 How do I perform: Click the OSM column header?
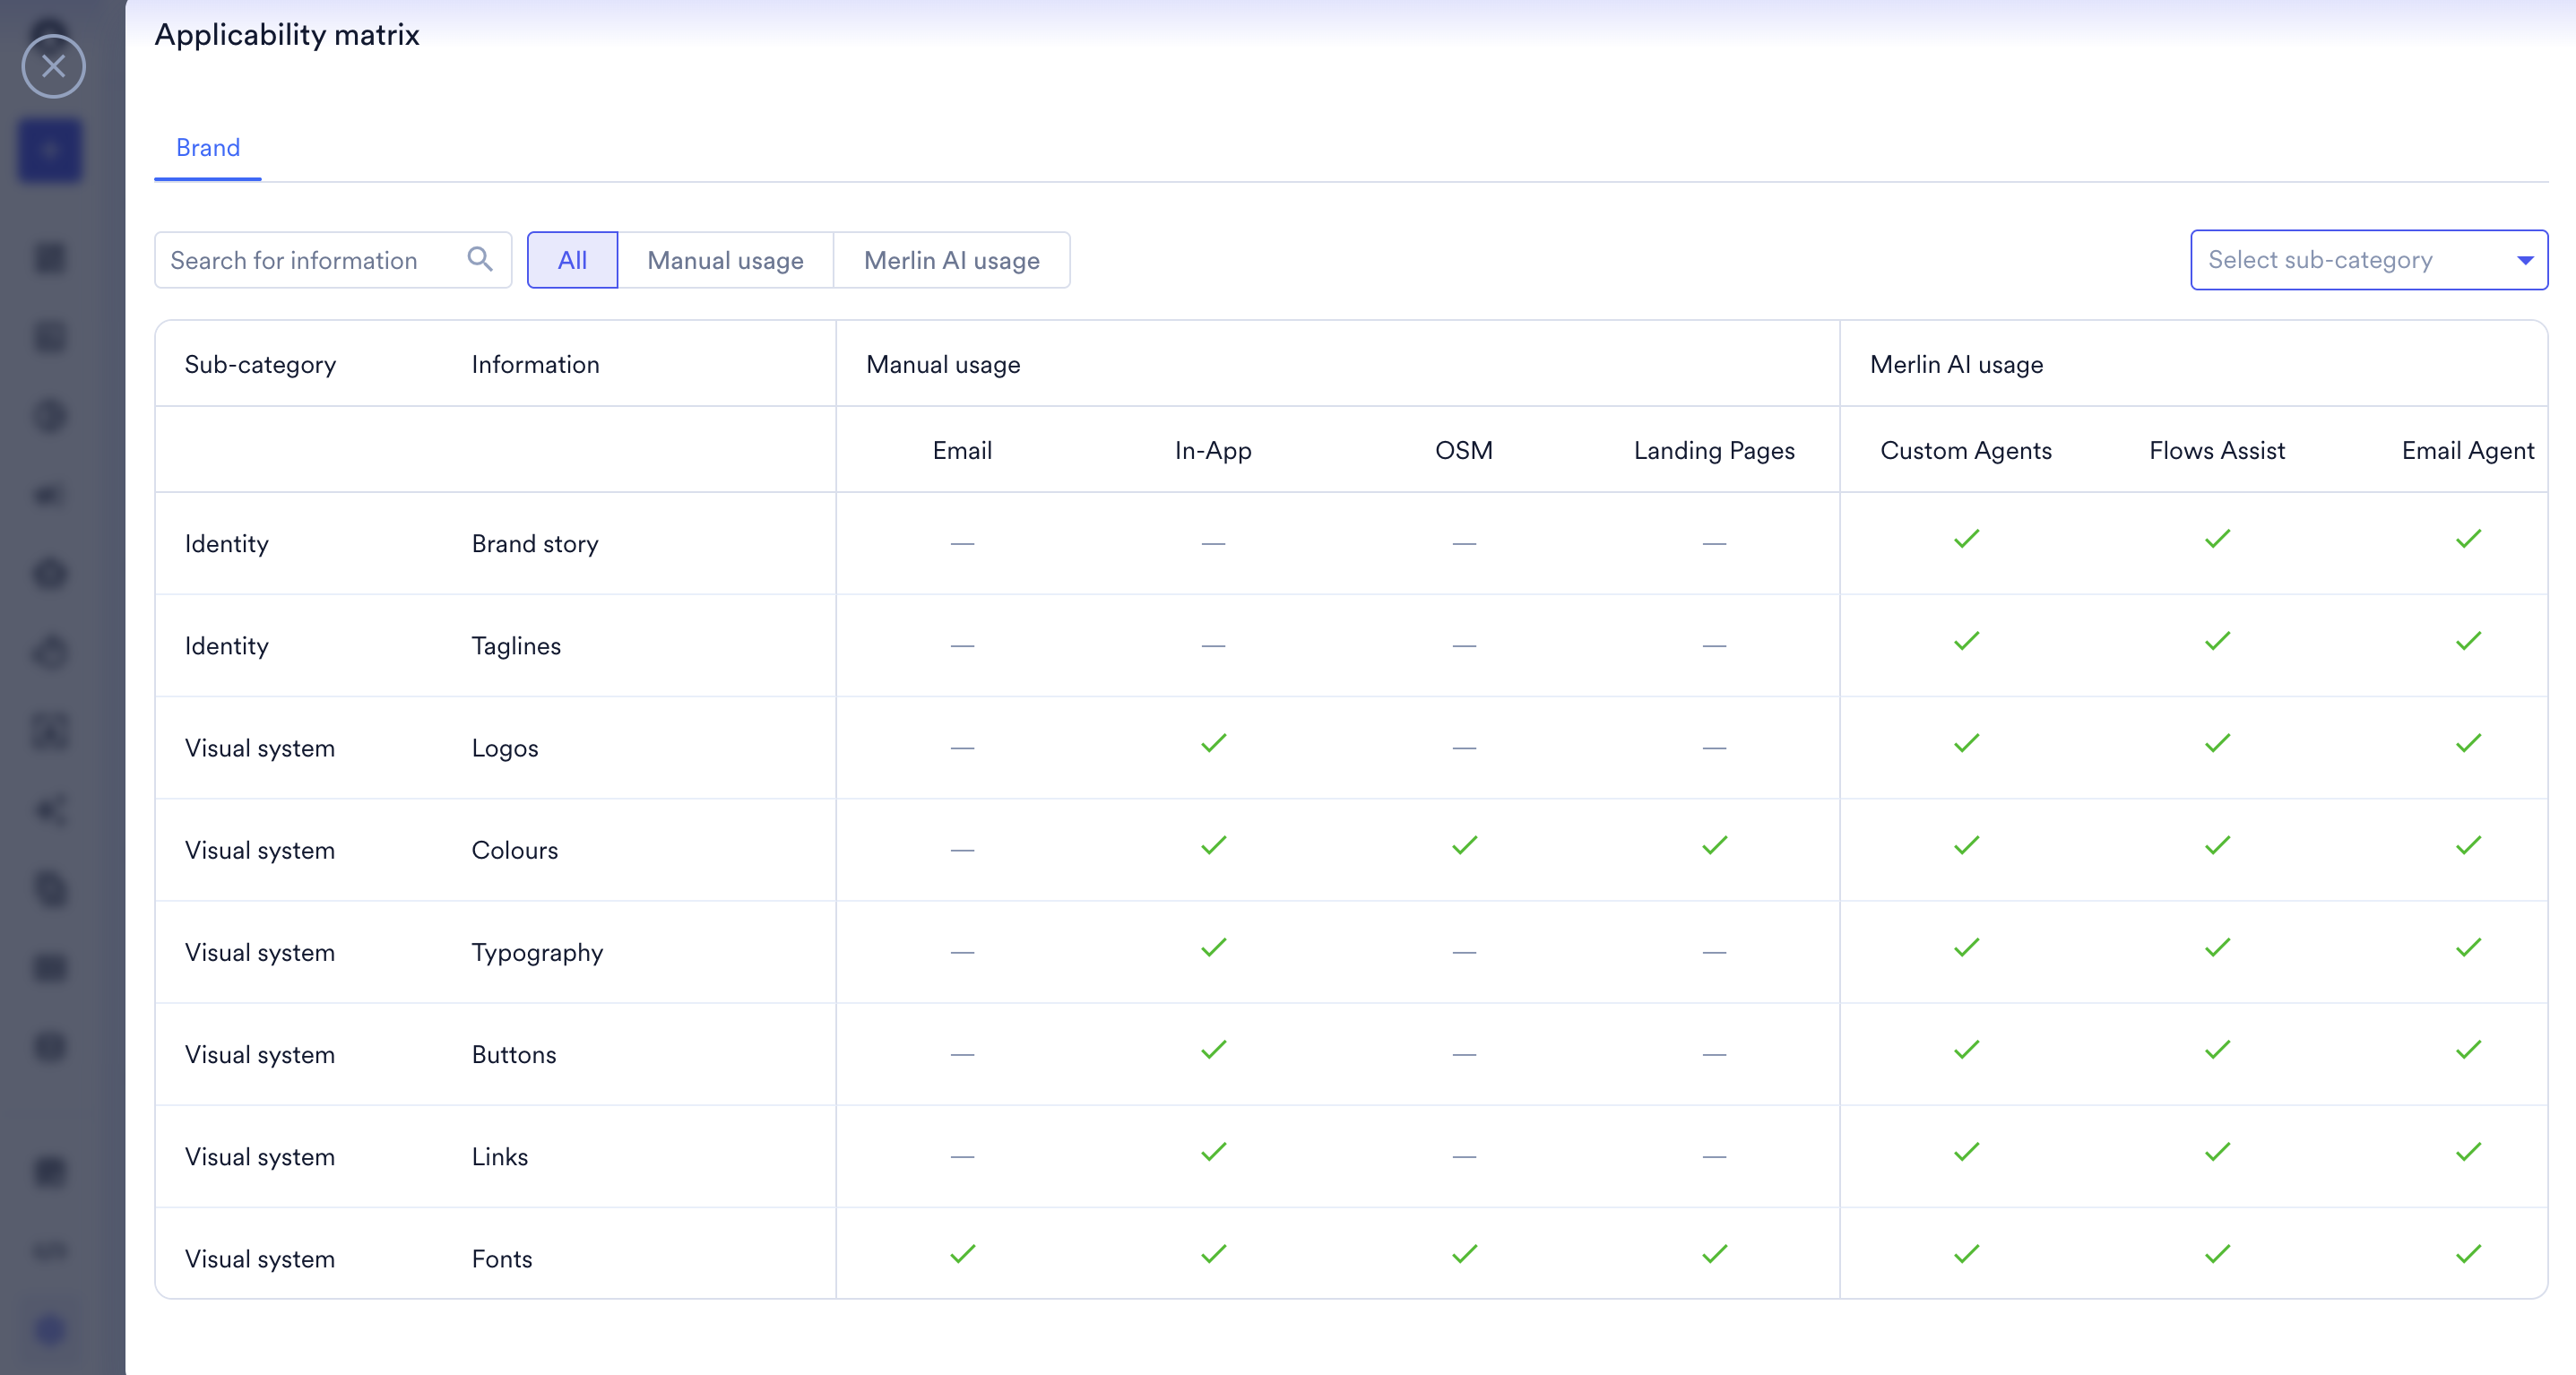[1464, 451]
